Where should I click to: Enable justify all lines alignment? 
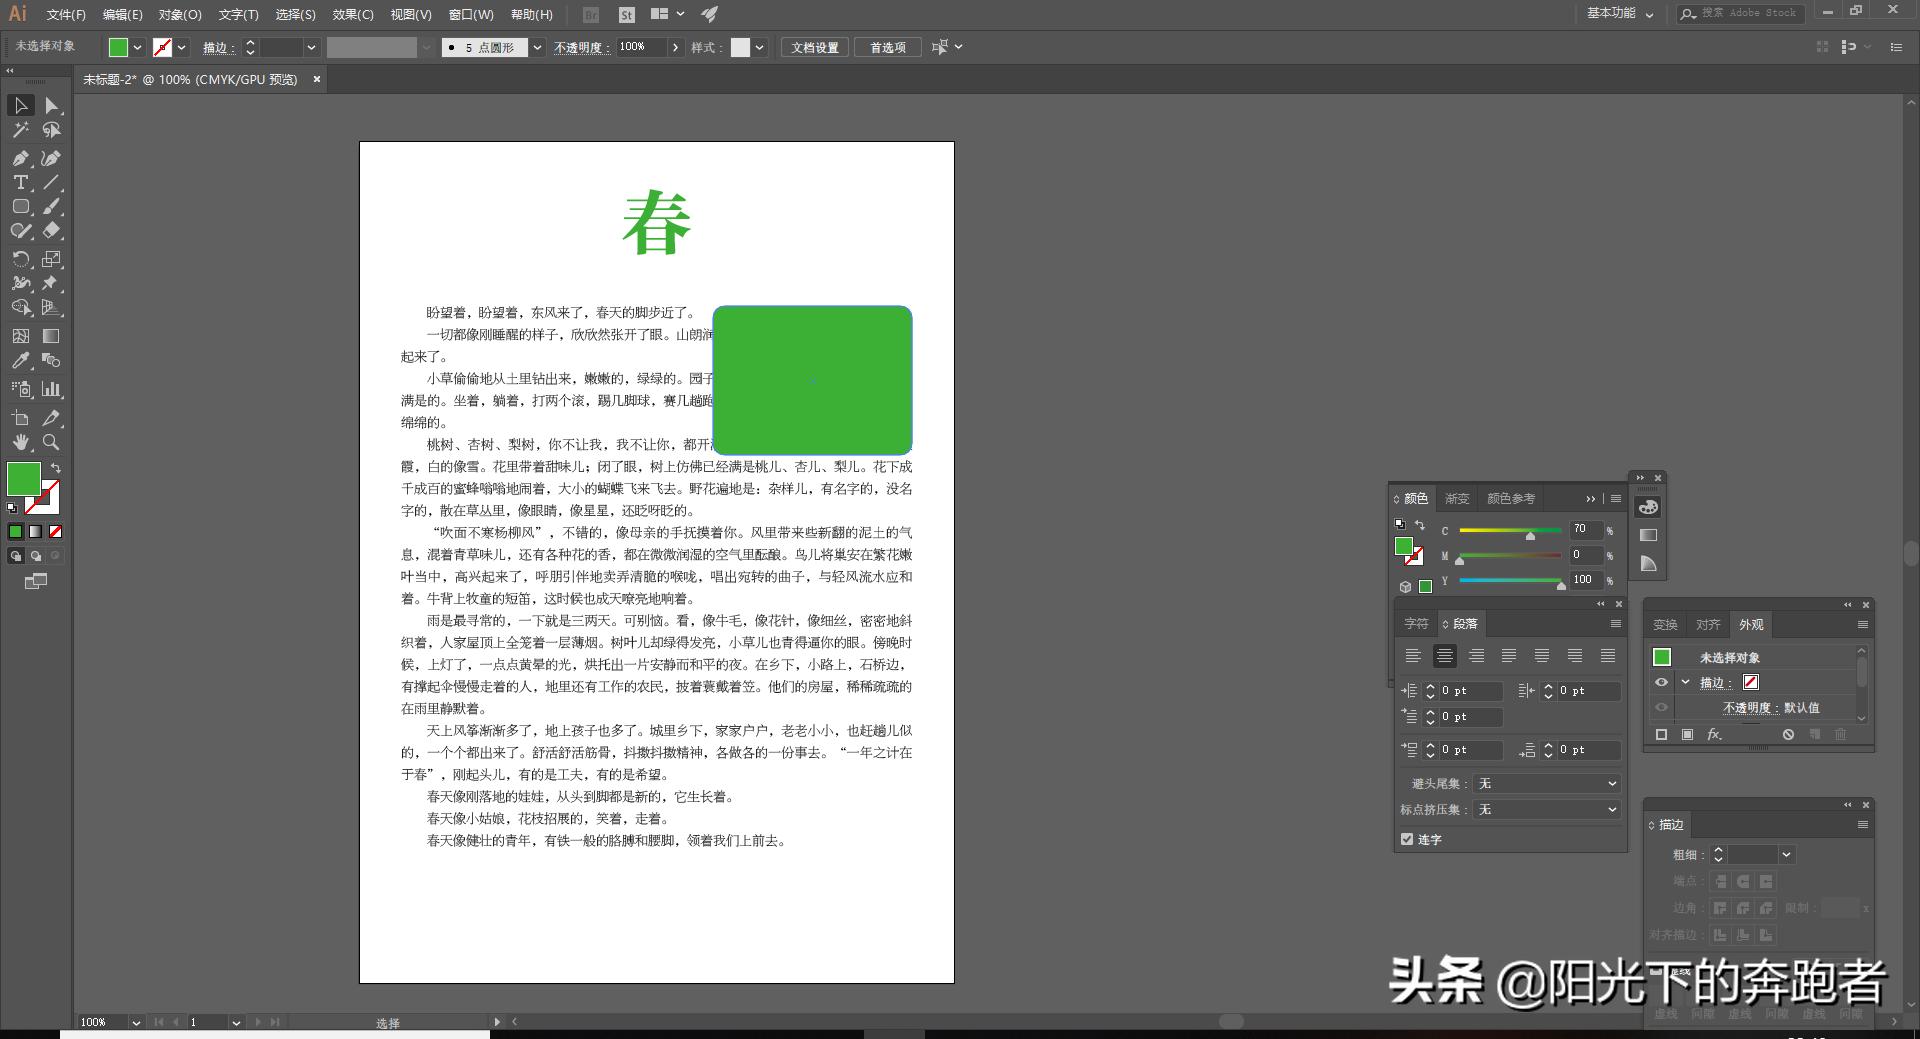click(x=1607, y=656)
